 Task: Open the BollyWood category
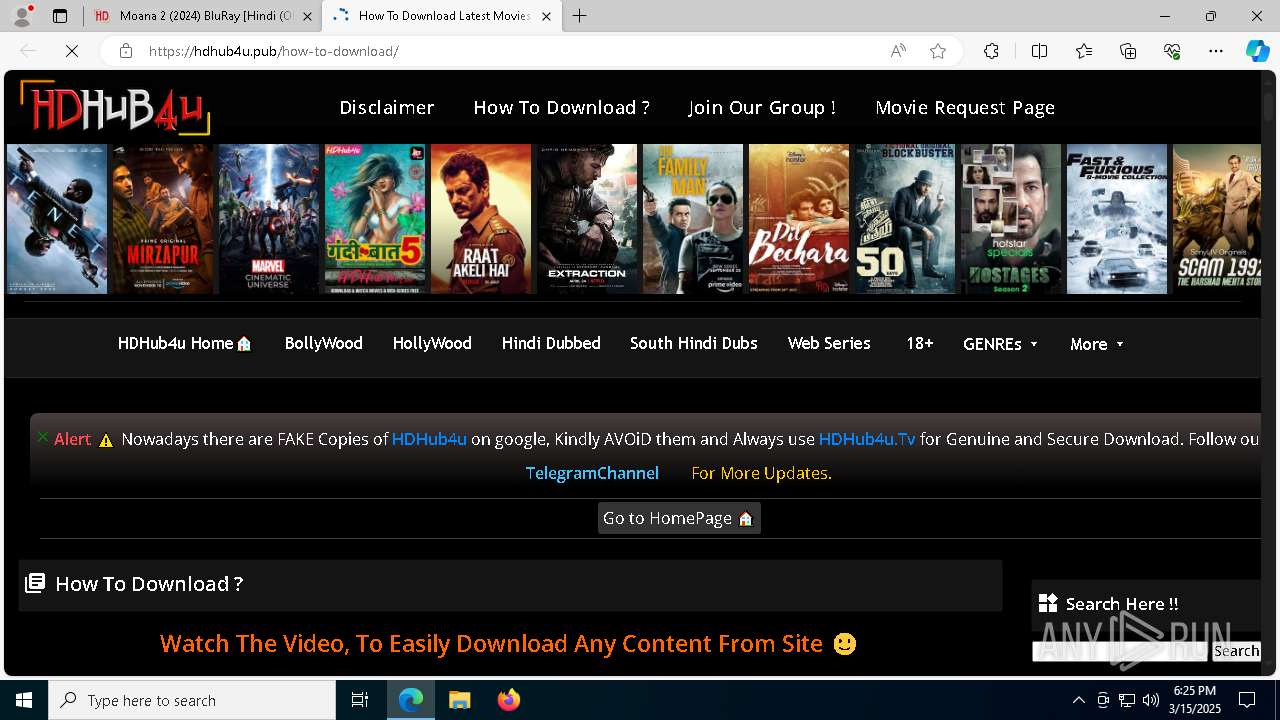point(324,343)
